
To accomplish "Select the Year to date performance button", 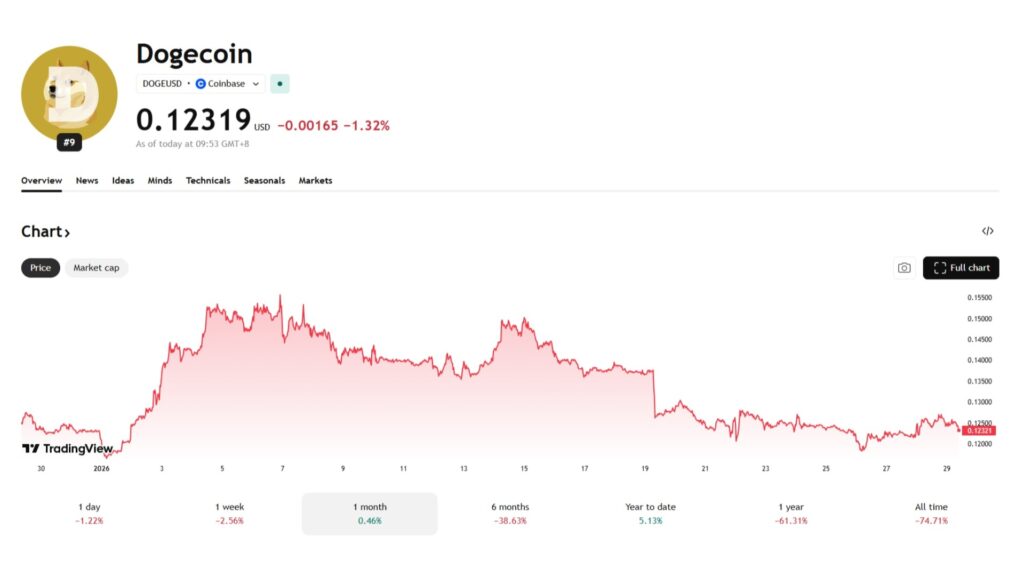I will pos(649,512).
